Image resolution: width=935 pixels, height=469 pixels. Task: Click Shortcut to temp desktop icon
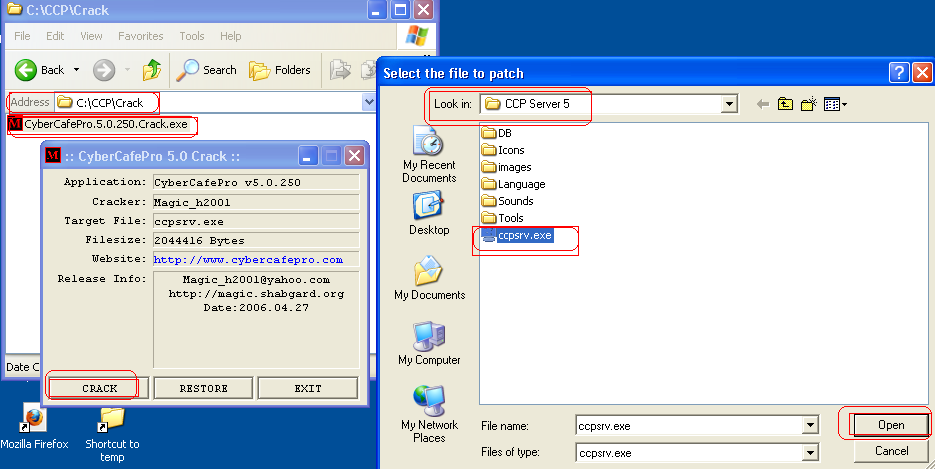tap(112, 434)
